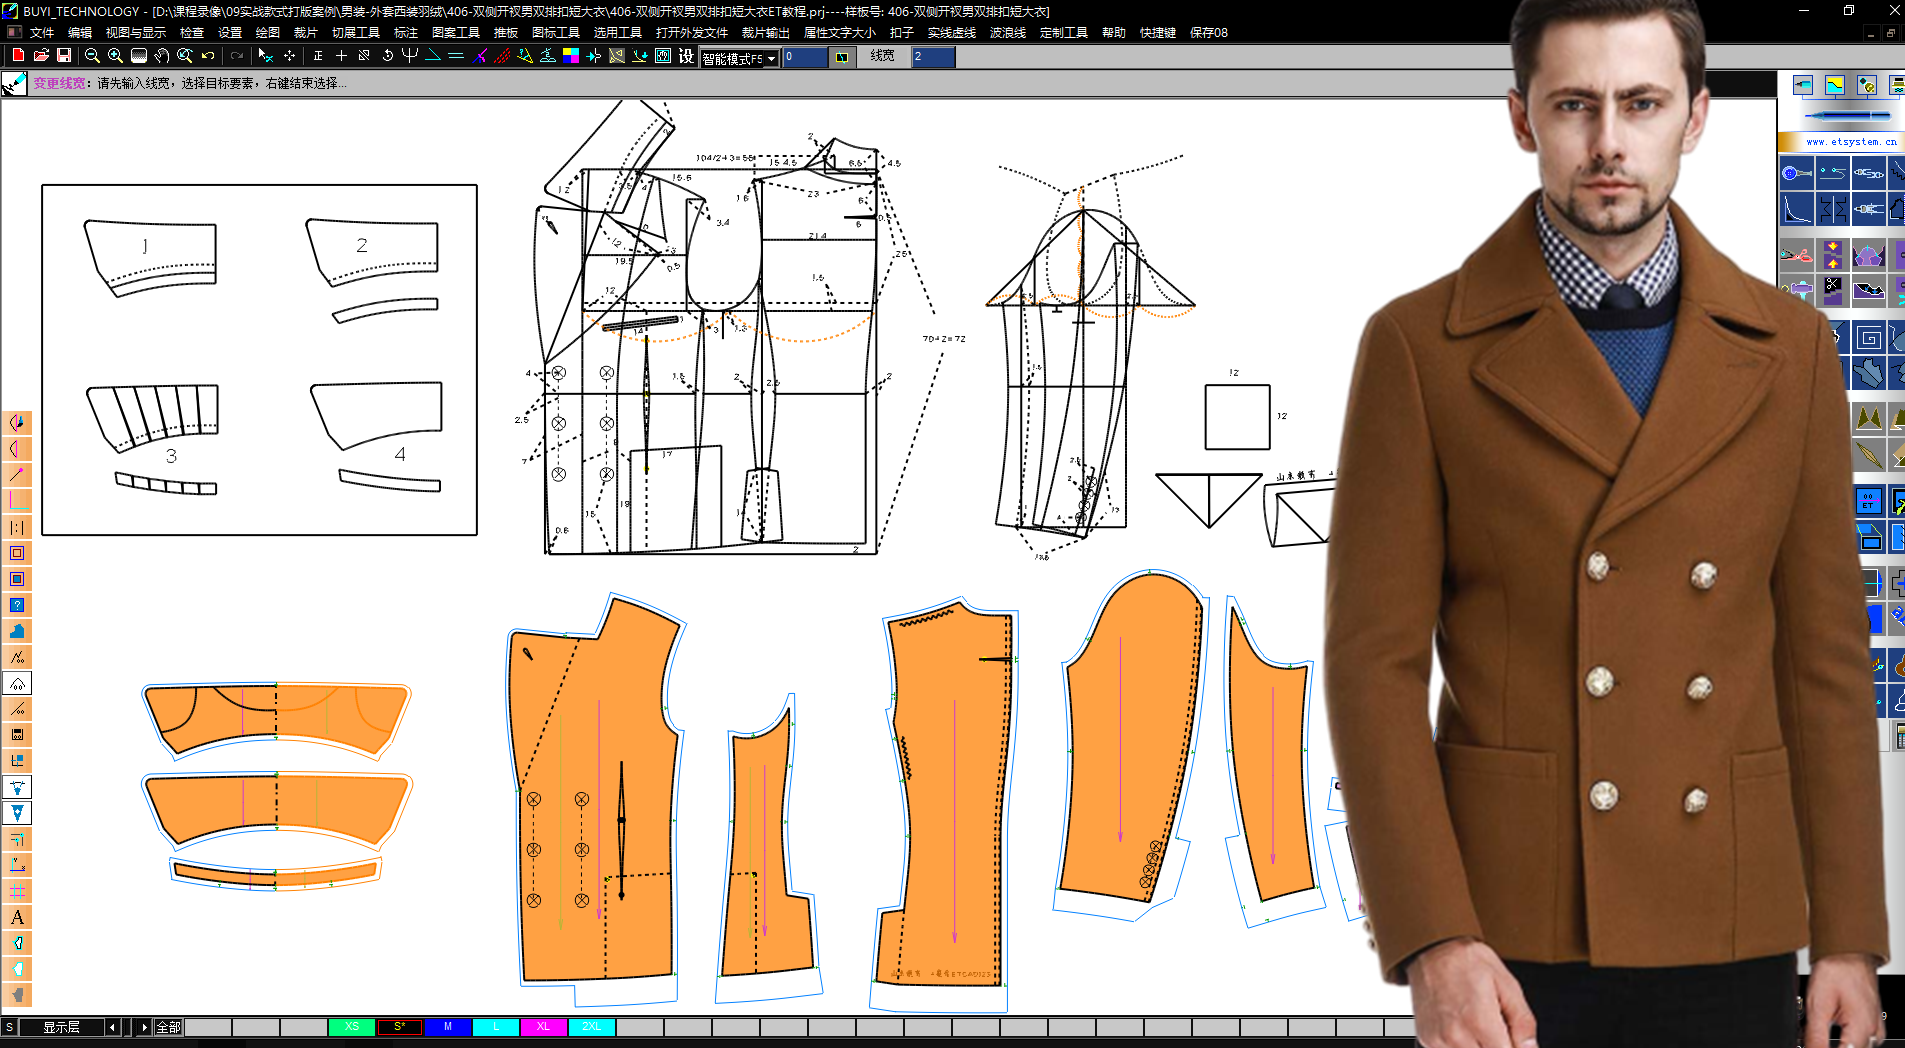Click the blue question mark tool icon
Screen dimensions: 1905x1048
(17, 605)
